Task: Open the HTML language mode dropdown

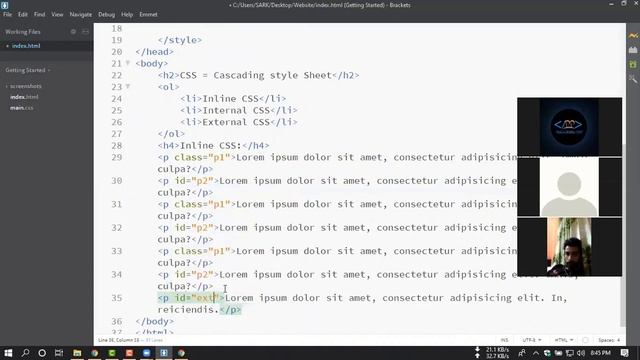Action: pos(564,340)
